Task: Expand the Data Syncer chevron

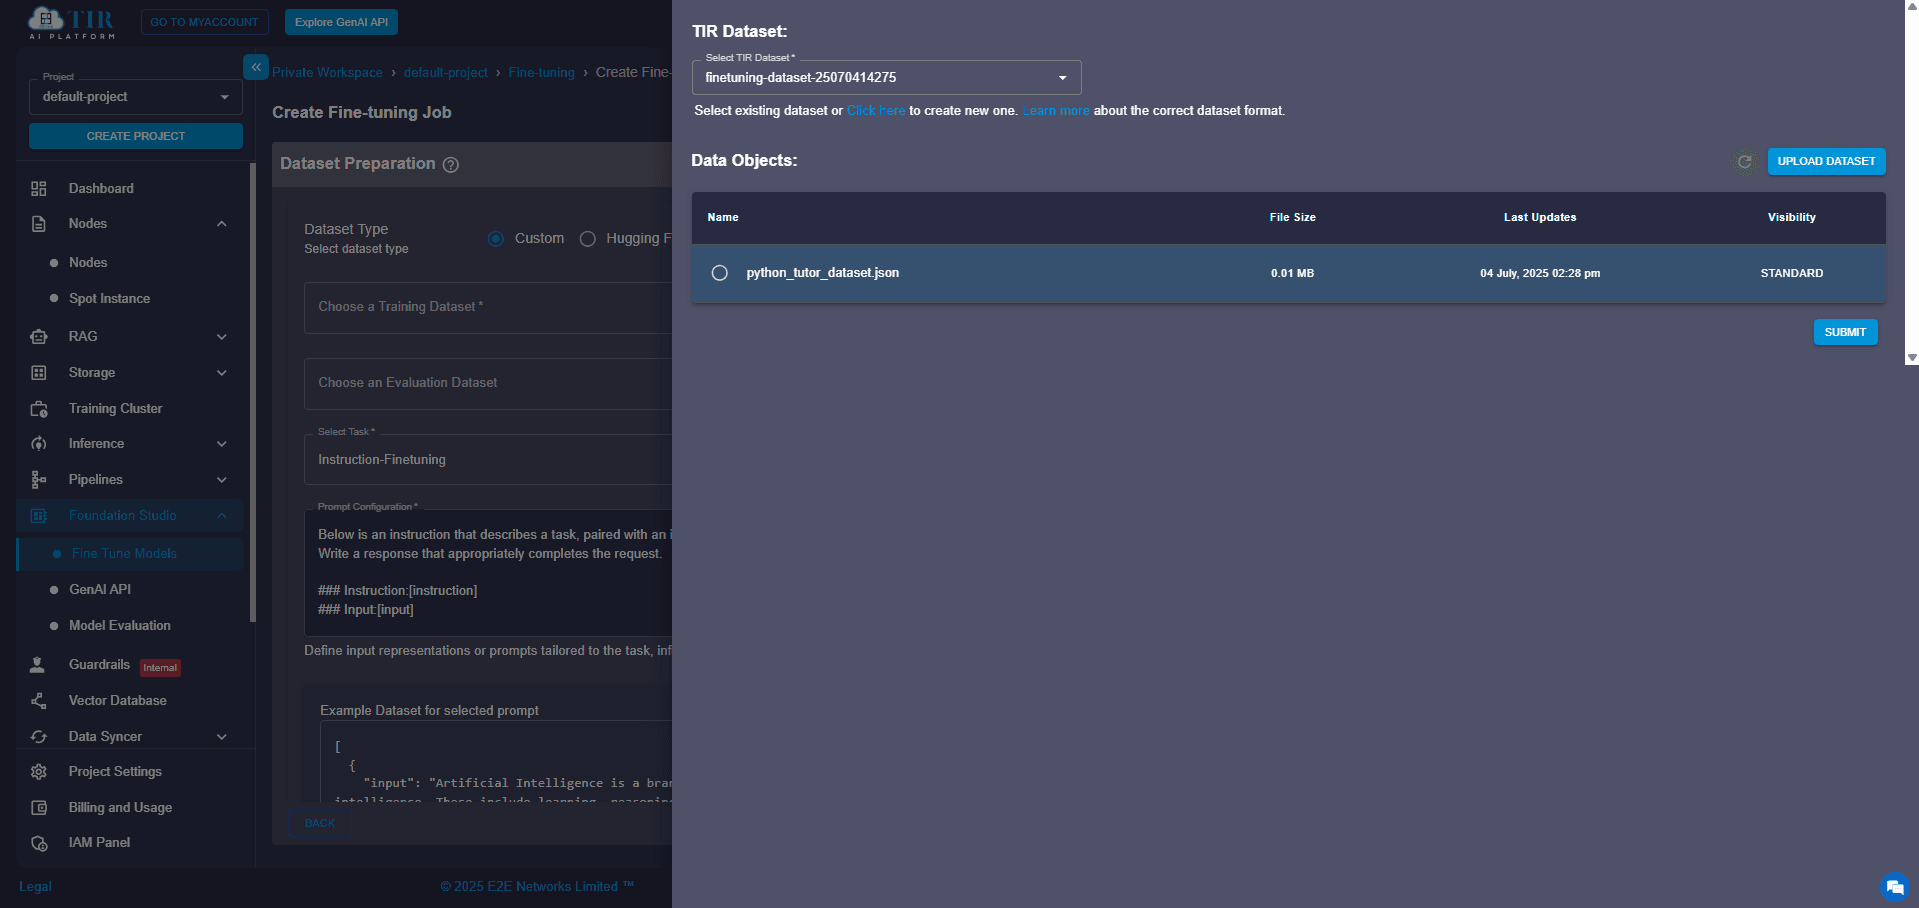Action: 222,737
